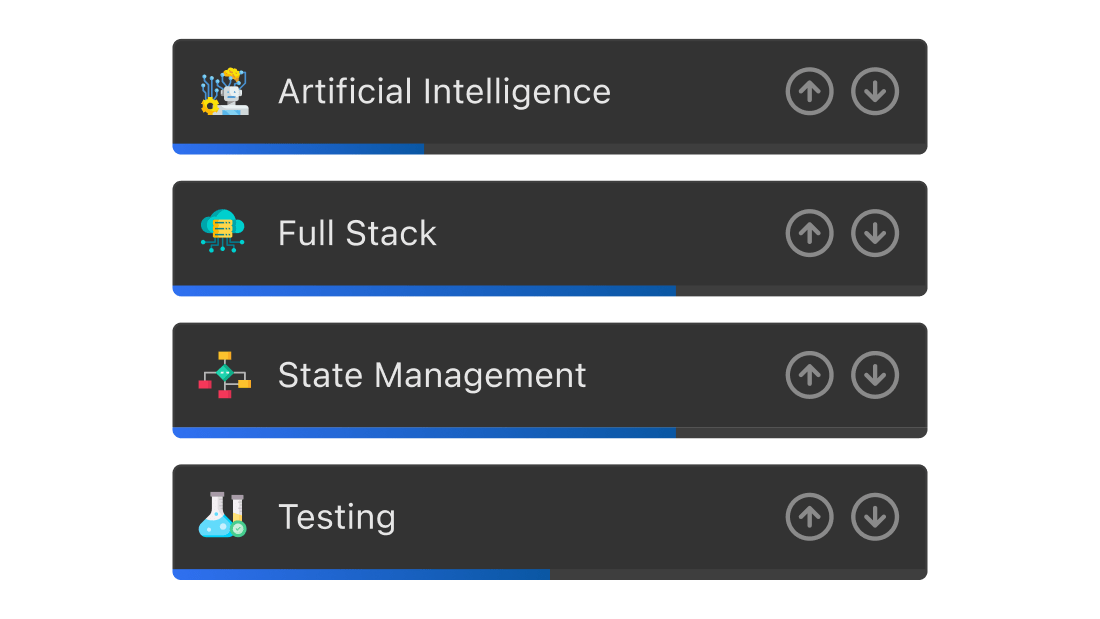Select the State Management label
Viewport: 1100px width, 619px height.
point(432,375)
